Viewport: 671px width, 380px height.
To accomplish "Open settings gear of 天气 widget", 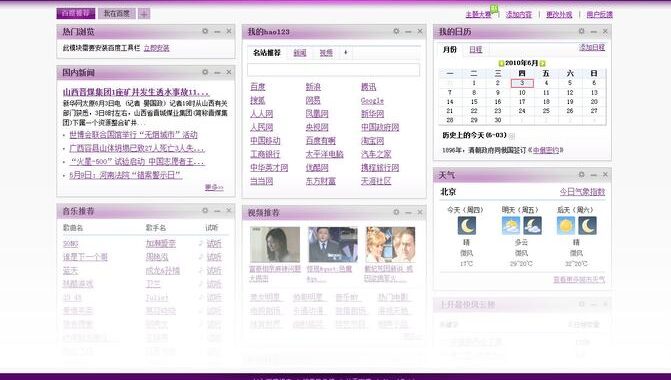I will click(x=581, y=175).
